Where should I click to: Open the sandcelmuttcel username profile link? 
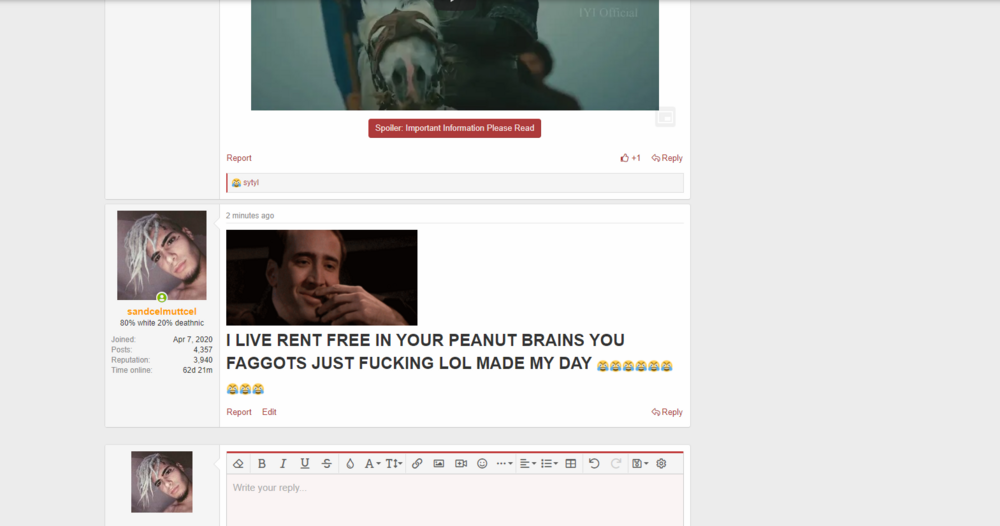pos(161,311)
